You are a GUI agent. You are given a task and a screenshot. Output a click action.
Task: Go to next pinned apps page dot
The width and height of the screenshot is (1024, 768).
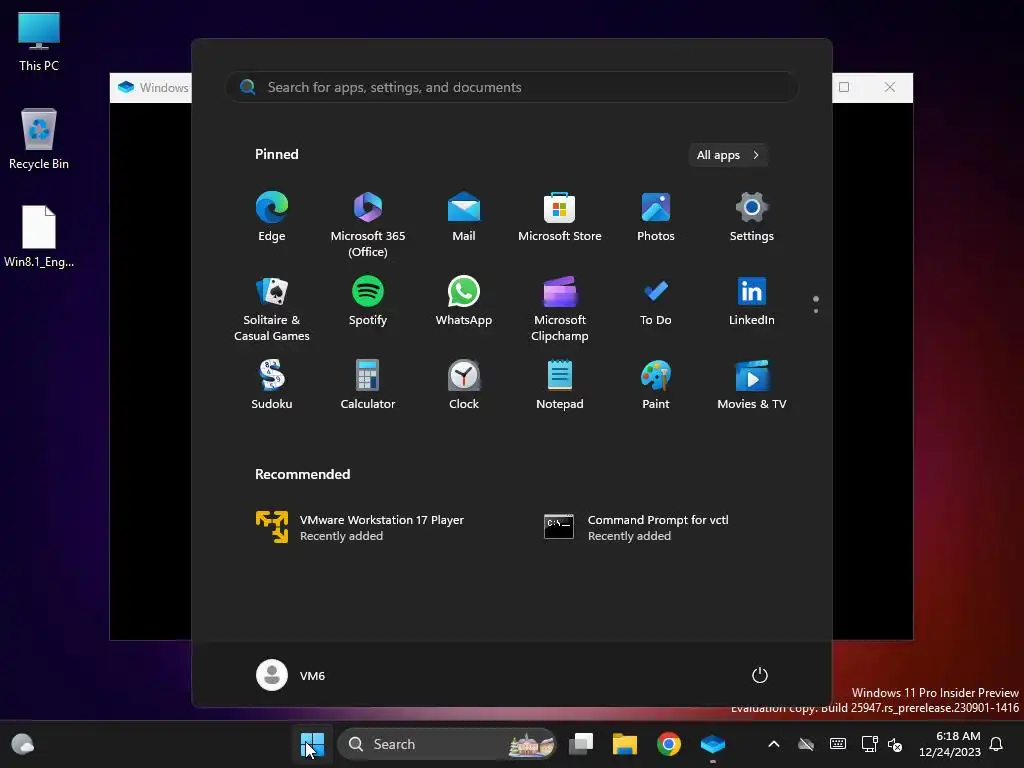(816, 311)
